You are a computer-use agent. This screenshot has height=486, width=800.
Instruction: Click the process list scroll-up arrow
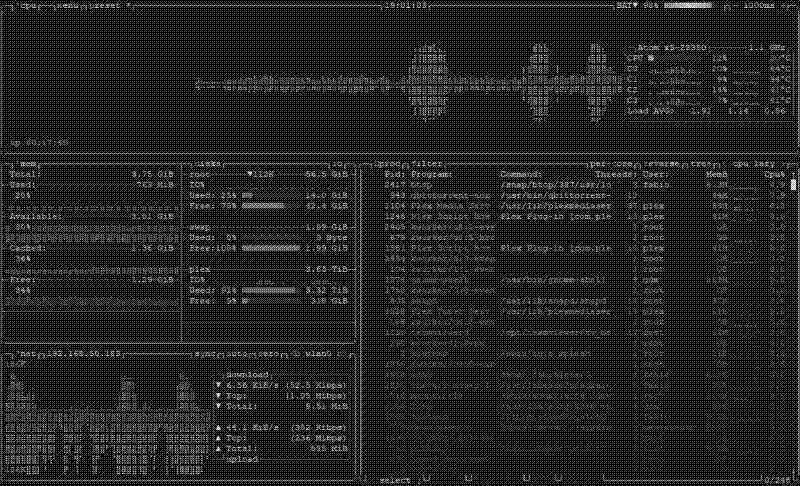click(793, 174)
